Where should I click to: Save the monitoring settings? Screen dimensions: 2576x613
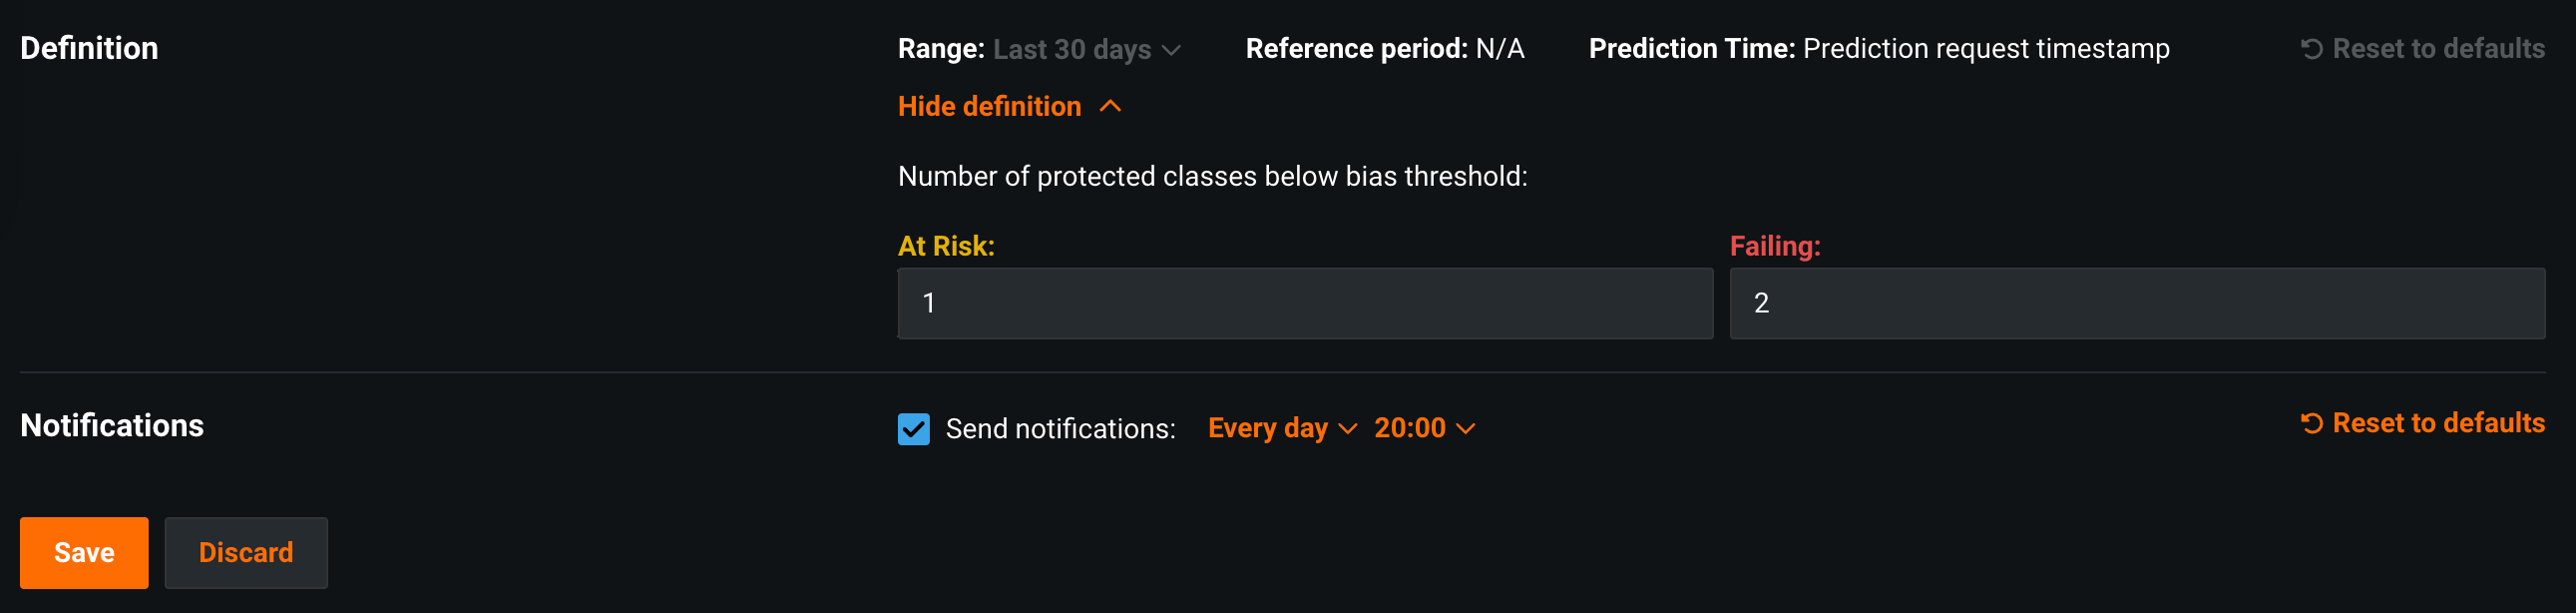point(84,552)
